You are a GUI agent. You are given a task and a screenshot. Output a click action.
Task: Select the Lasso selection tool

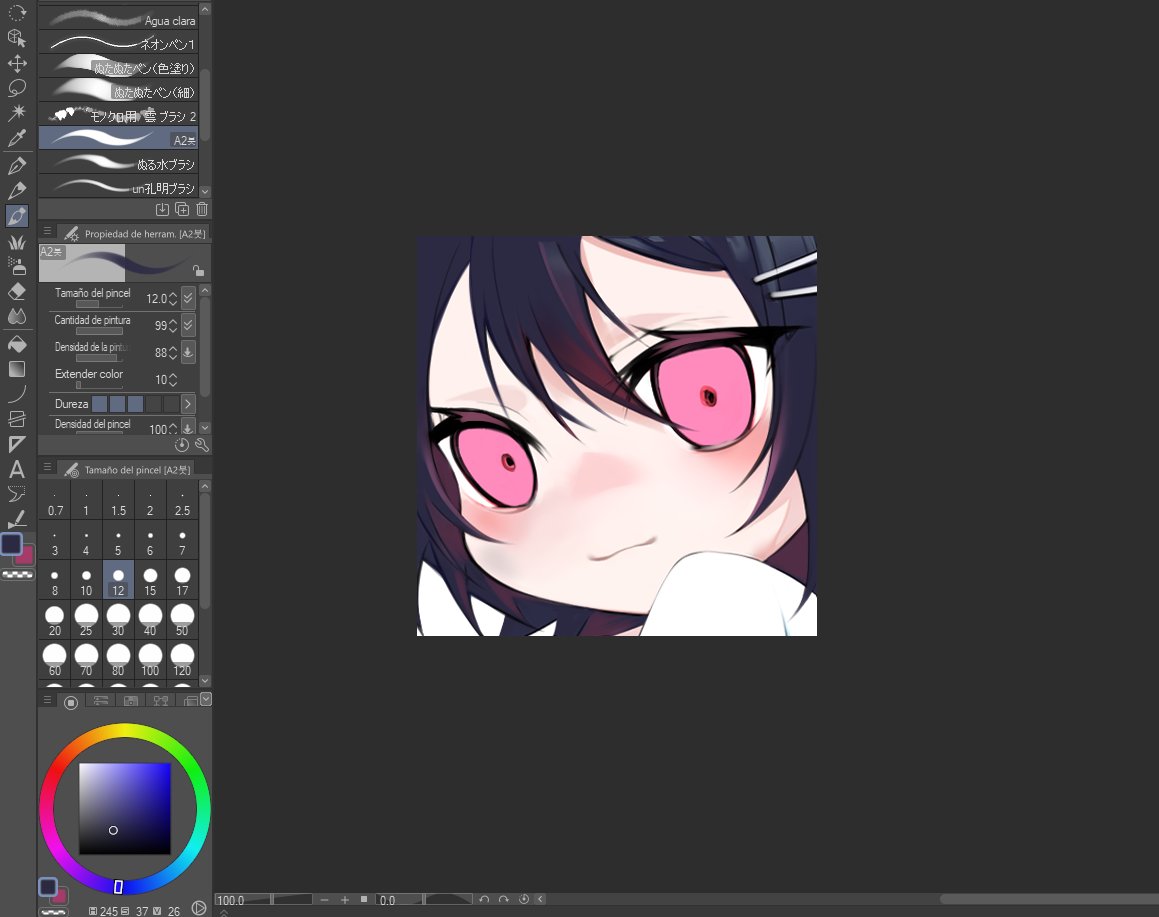point(16,88)
